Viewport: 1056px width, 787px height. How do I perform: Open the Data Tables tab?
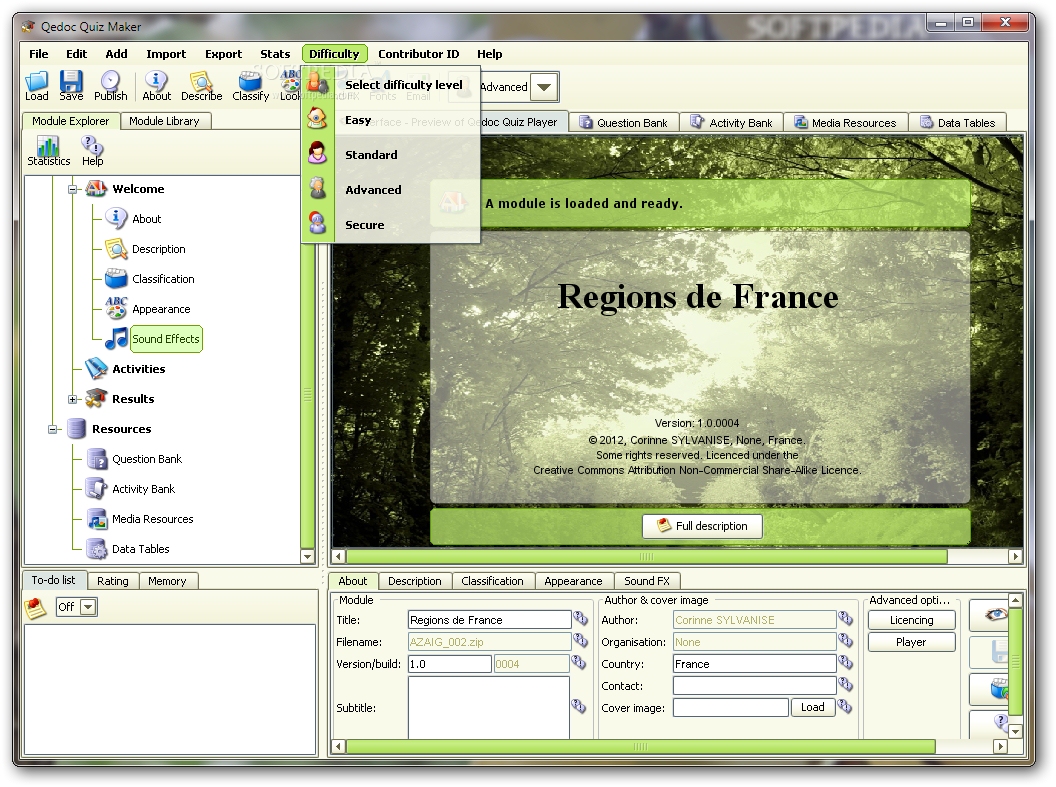(x=958, y=123)
